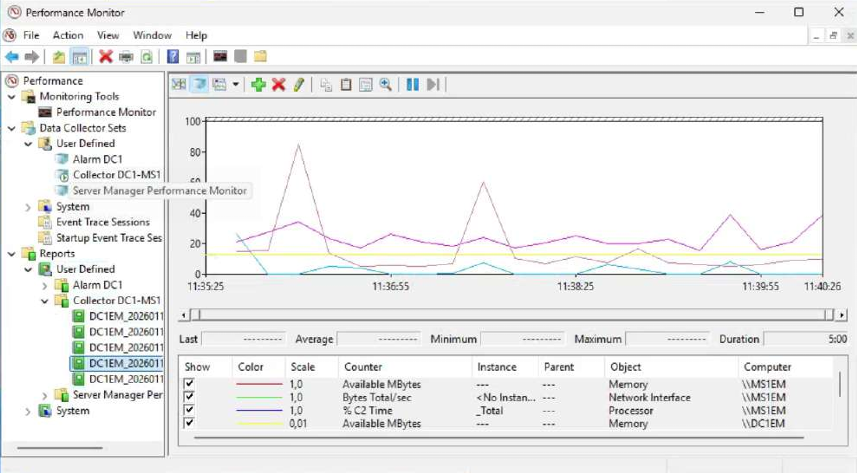
Task: Toggle Show/Hide Console Tree icon
Action: 80,56
